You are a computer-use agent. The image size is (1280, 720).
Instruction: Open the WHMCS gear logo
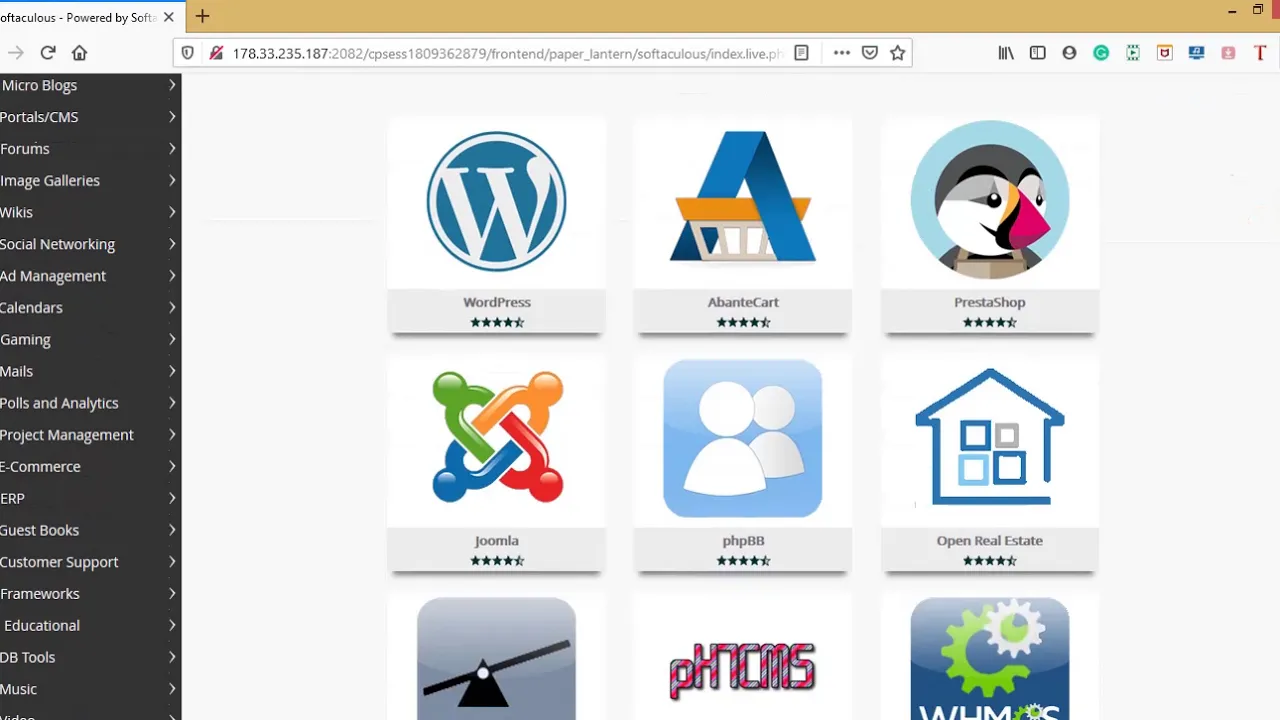(990, 659)
